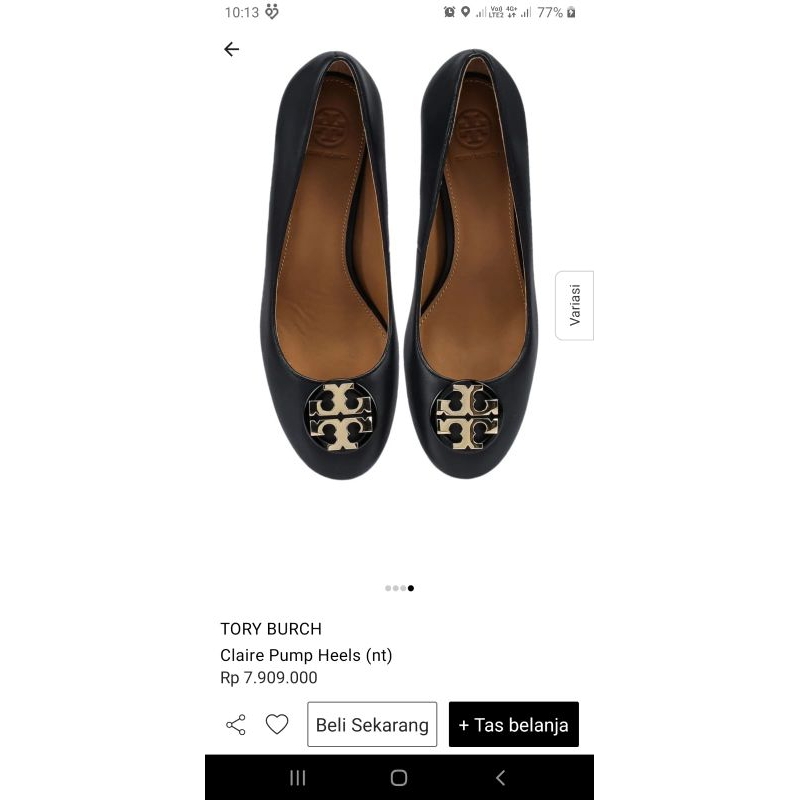Tap the active fourth image dot
Viewport: 800px width, 800px height.
(410, 588)
